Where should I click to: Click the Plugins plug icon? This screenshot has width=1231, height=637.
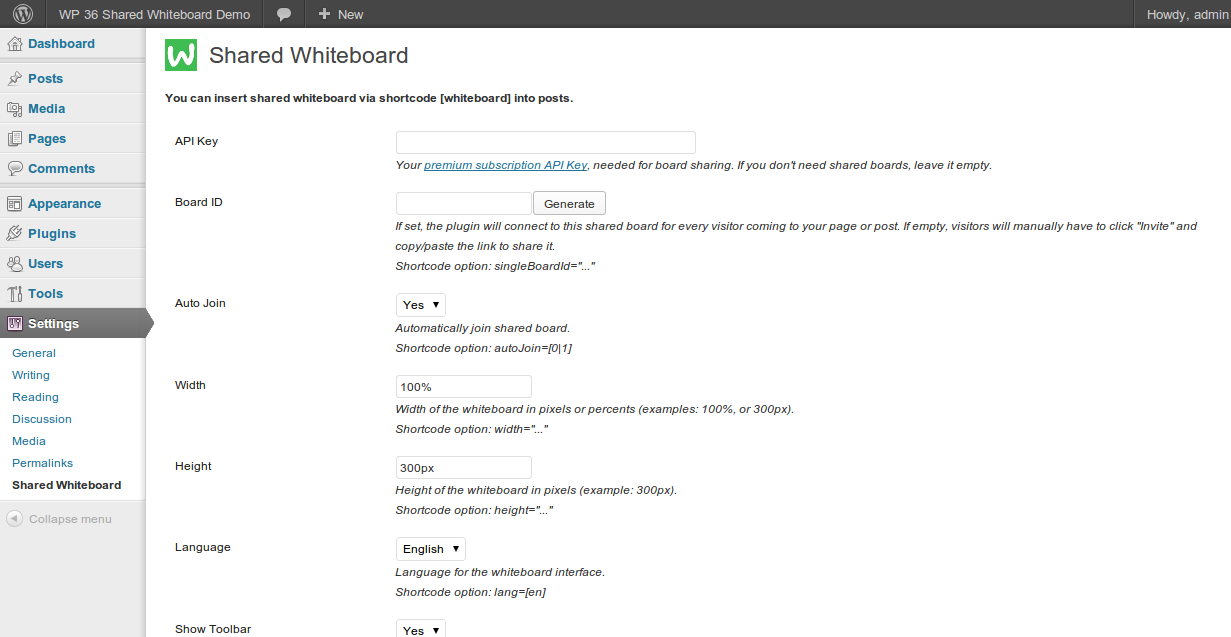15,234
